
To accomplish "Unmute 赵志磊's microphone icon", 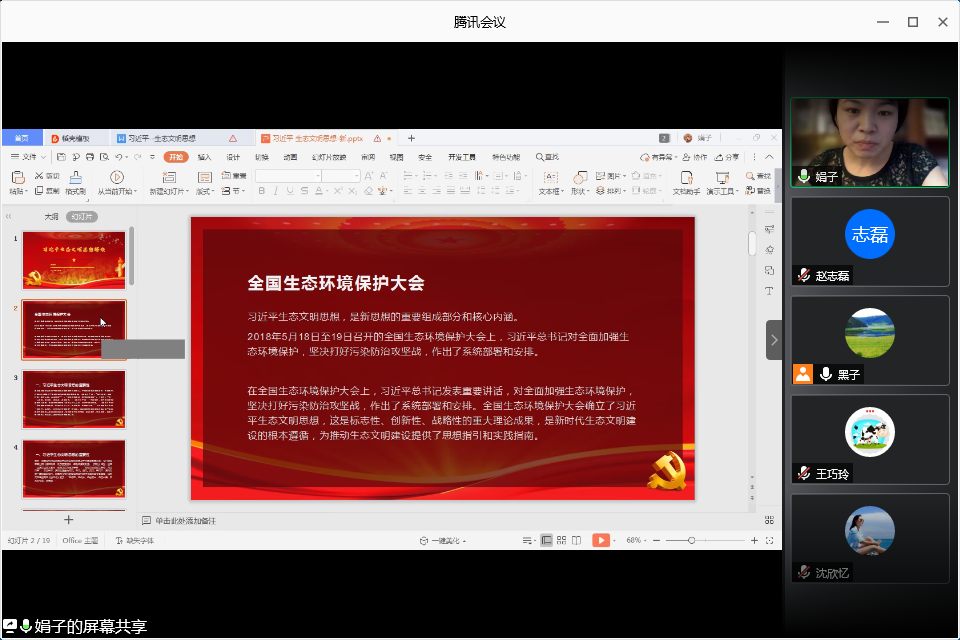I will point(803,275).
